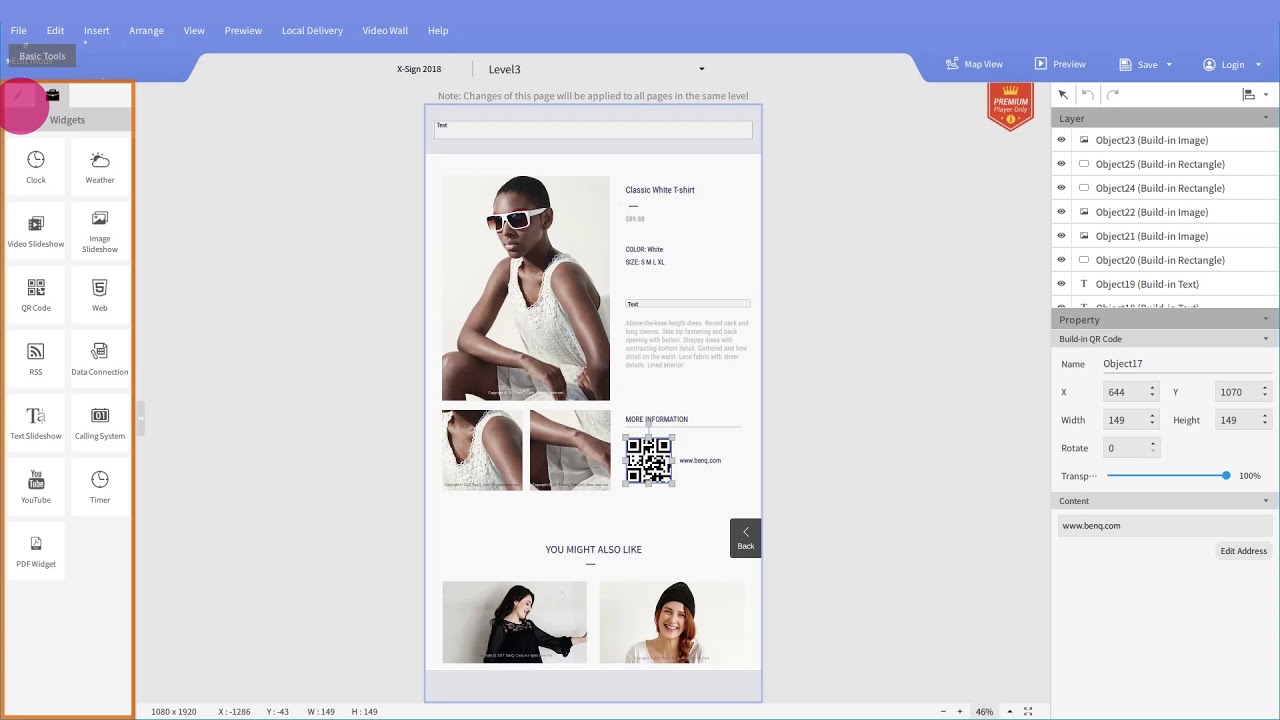1280x720 pixels.
Task: Add a YouTube widget
Action: 36,487
